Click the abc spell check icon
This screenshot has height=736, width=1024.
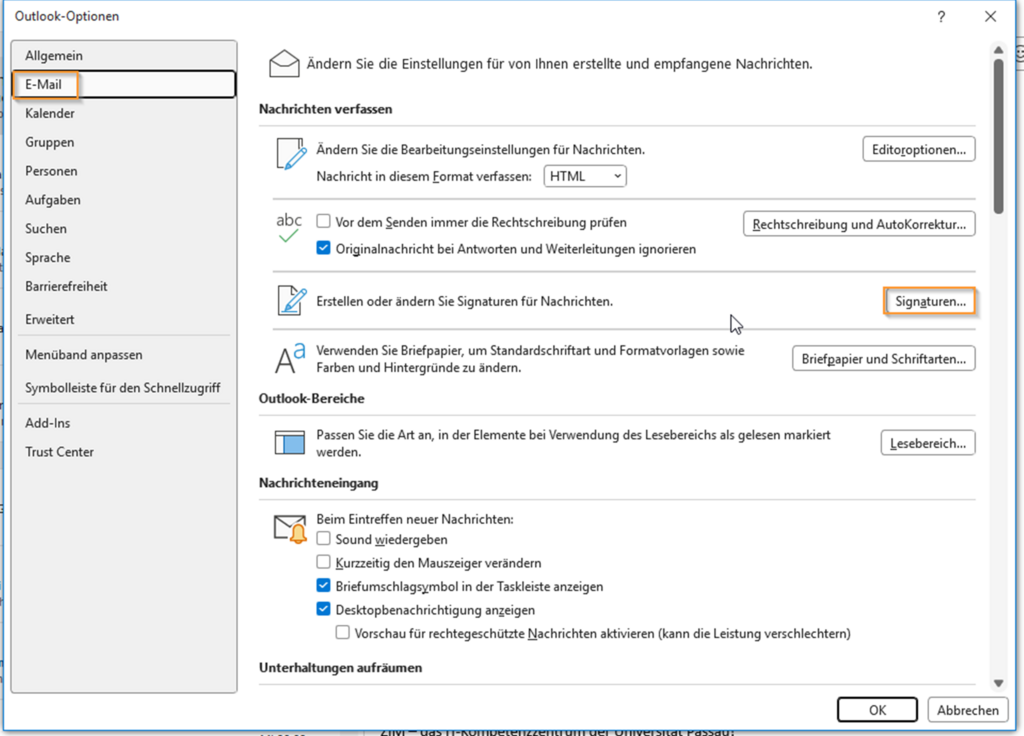pyautogui.click(x=289, y=228)
